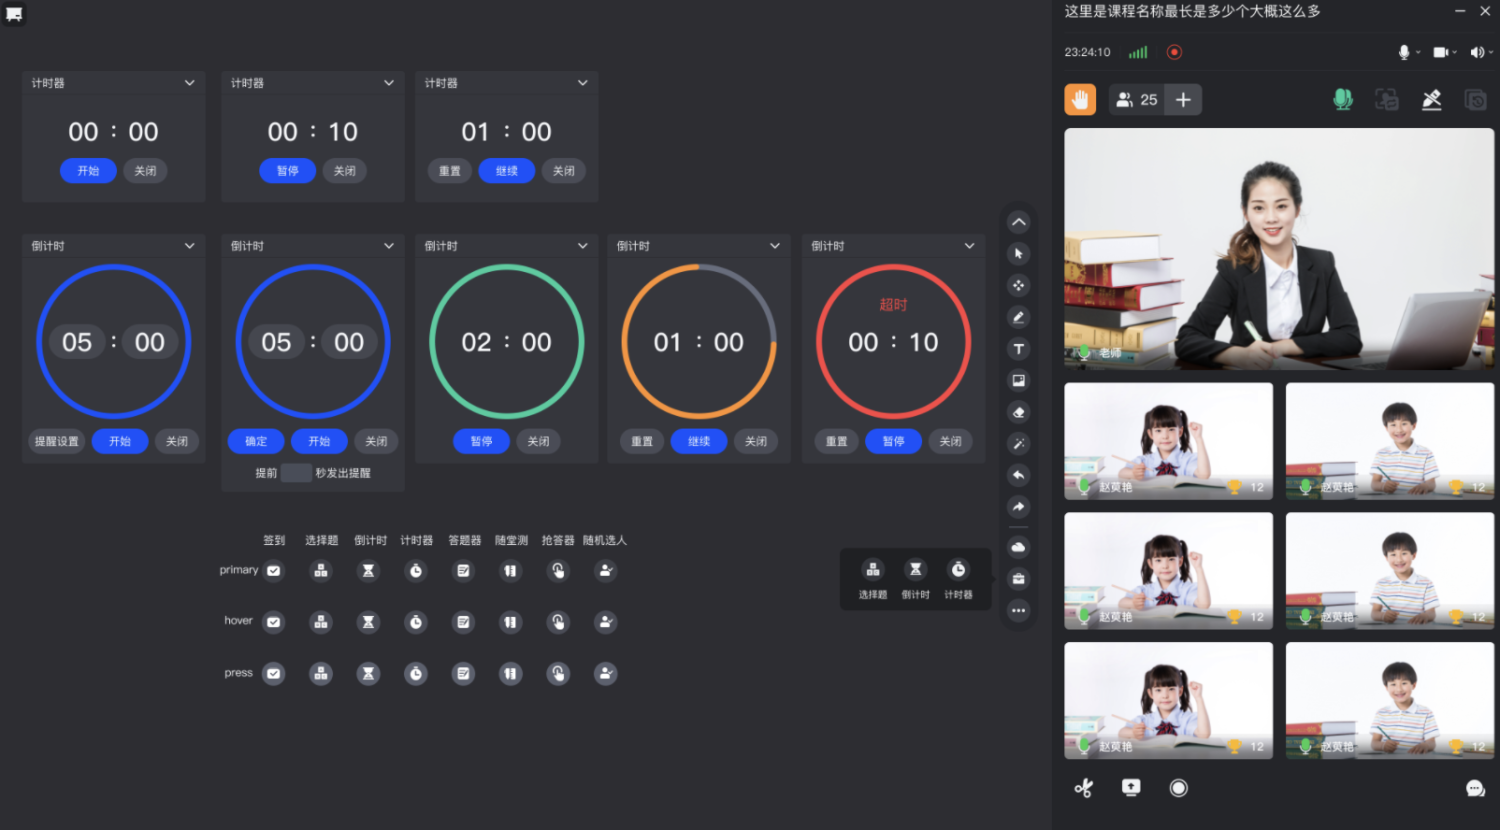The height and width of the screenshot is (830, 1500).
Task: Click the participants icon showing 25
Action: tap(1136, 100)
